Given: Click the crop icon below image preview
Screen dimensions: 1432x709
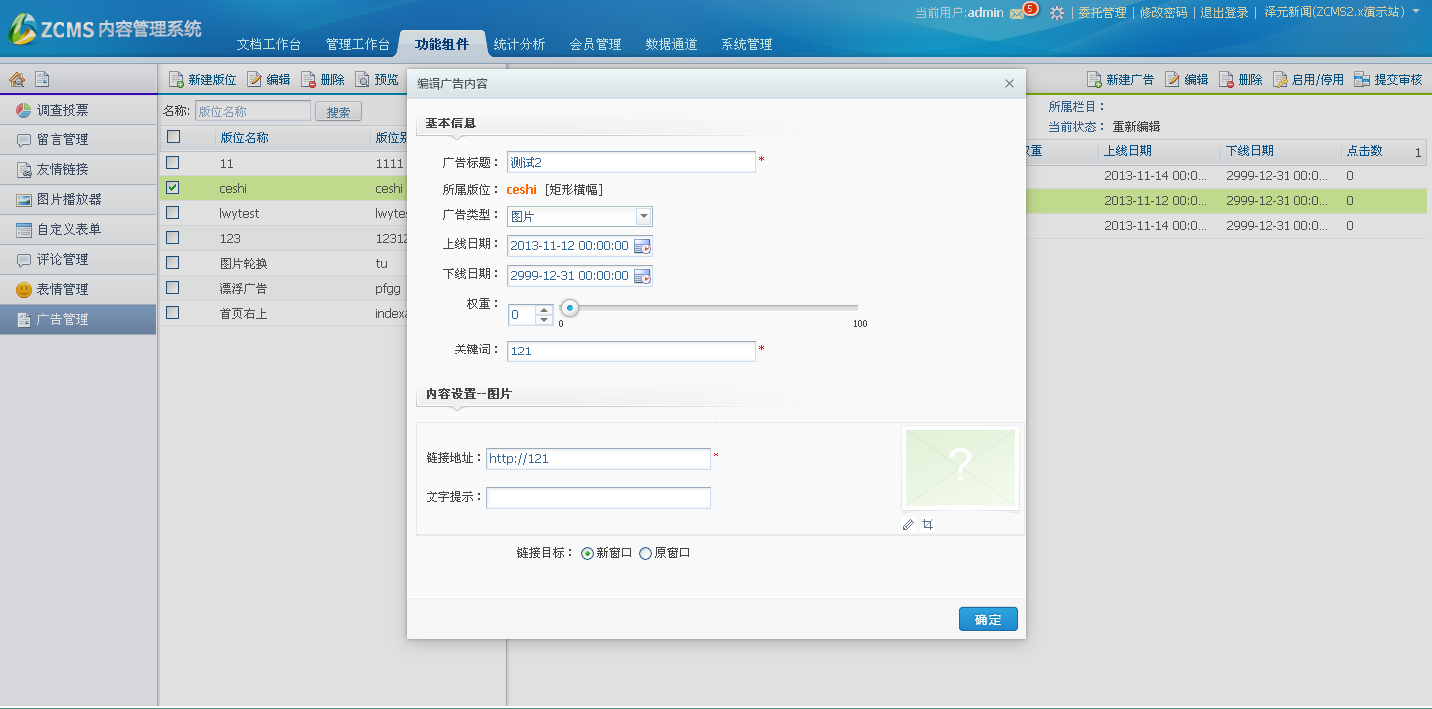Looking at the screenshot, I should click(928, 524).
